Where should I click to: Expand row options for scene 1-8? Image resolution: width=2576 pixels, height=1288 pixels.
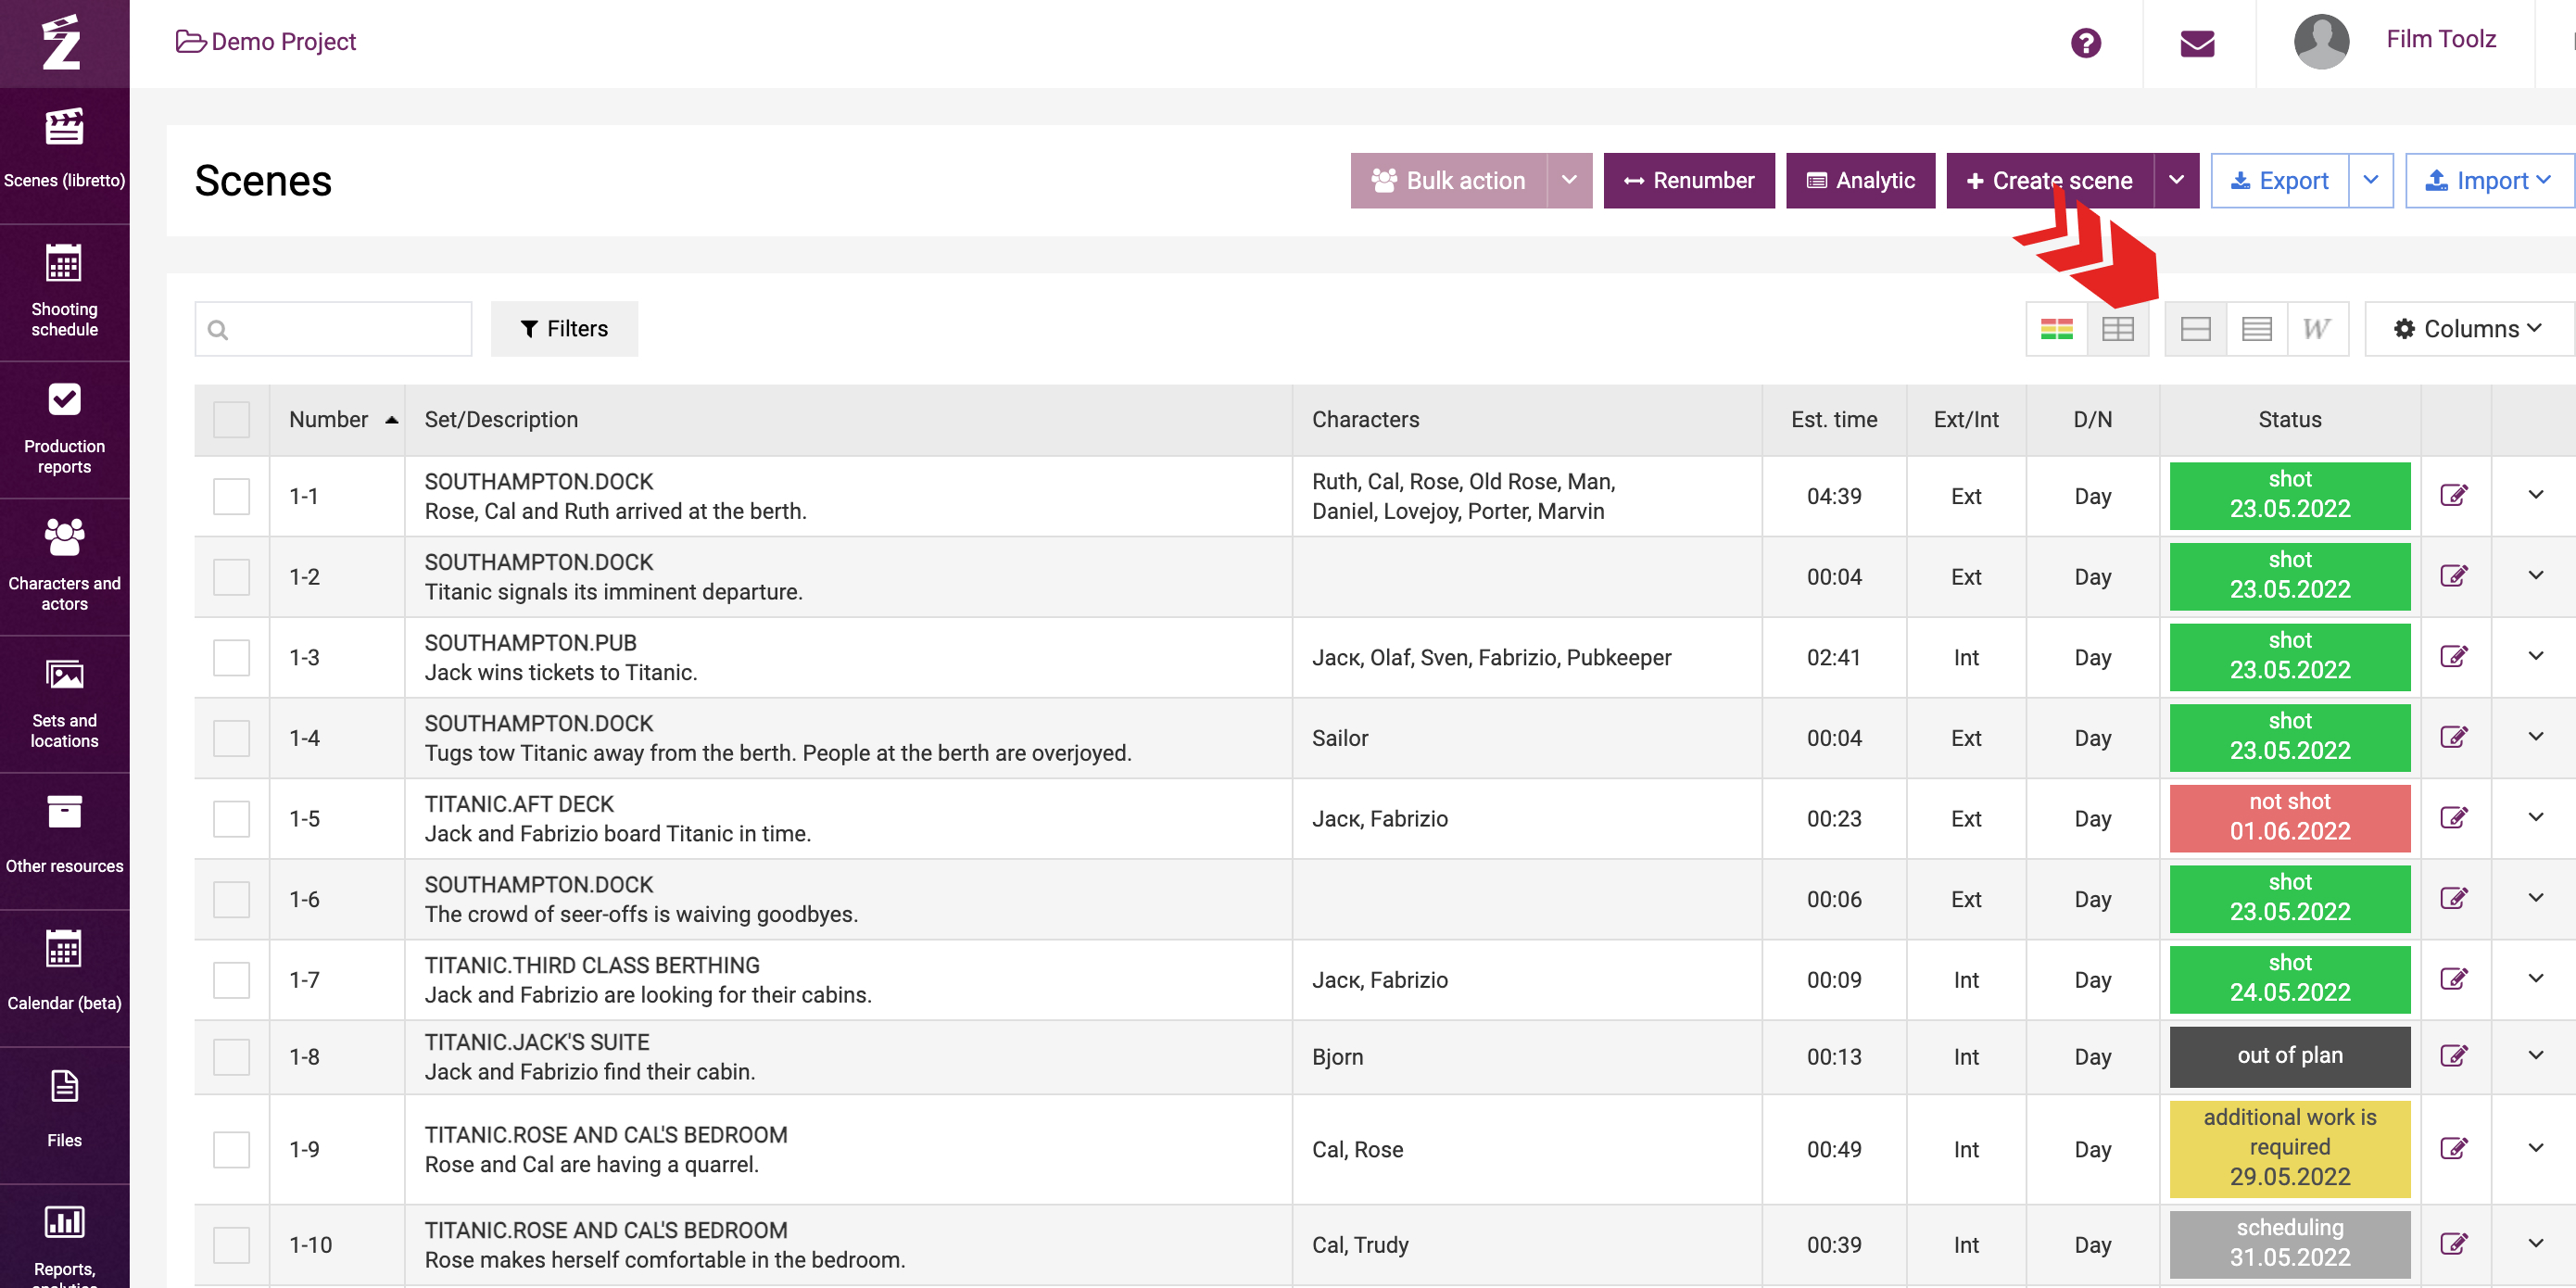click(x=2536, y=1056)
